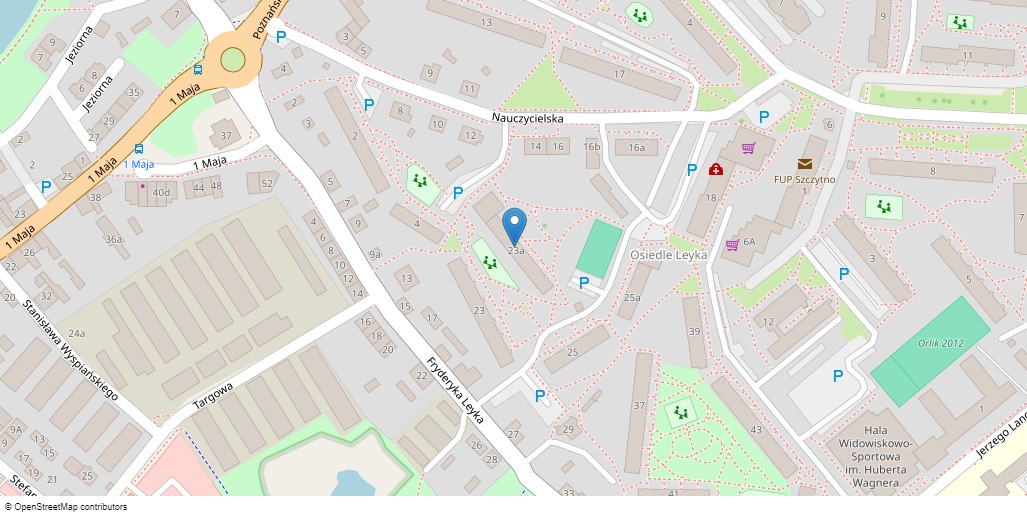This screenshot has height=515, width=1027.
Task: Click the Targowa street label
Action: 214,396
